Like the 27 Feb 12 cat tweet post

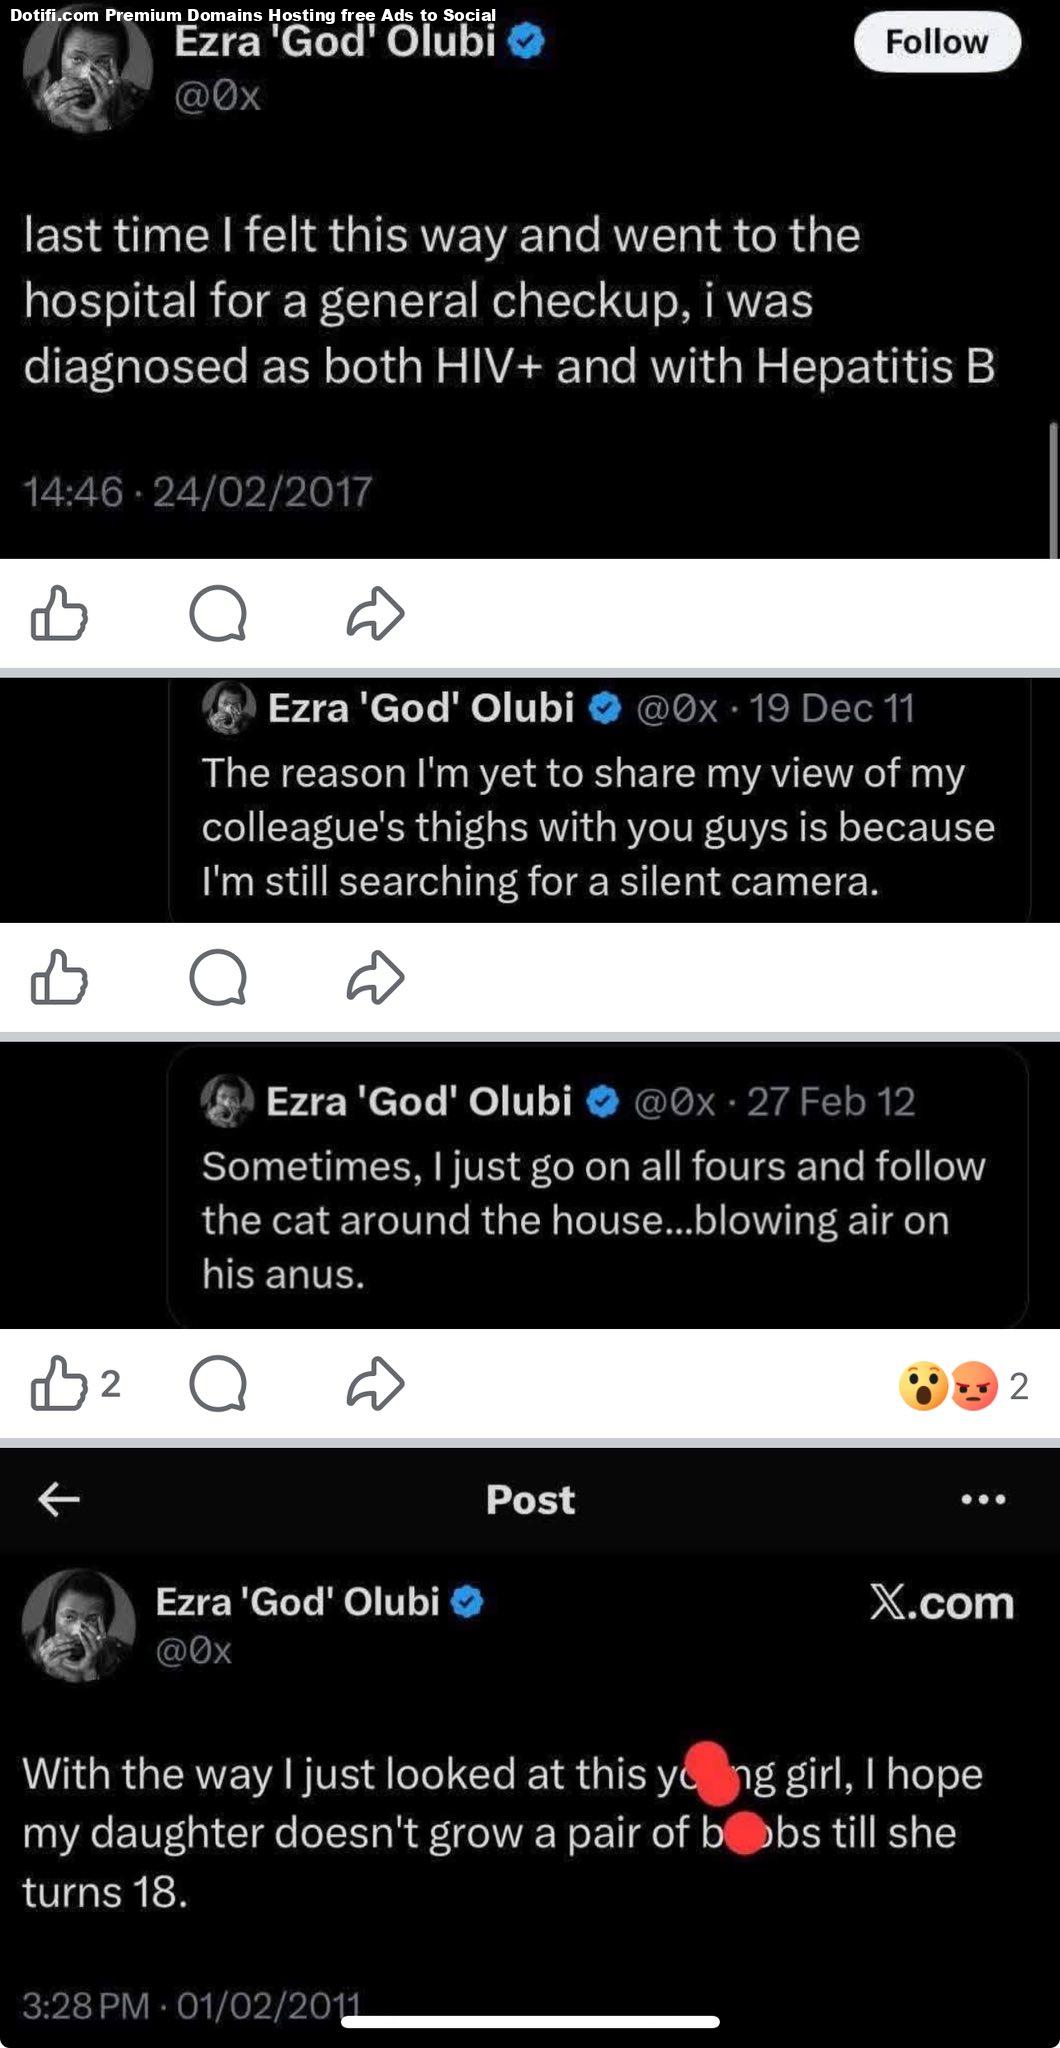point(60,1384)
